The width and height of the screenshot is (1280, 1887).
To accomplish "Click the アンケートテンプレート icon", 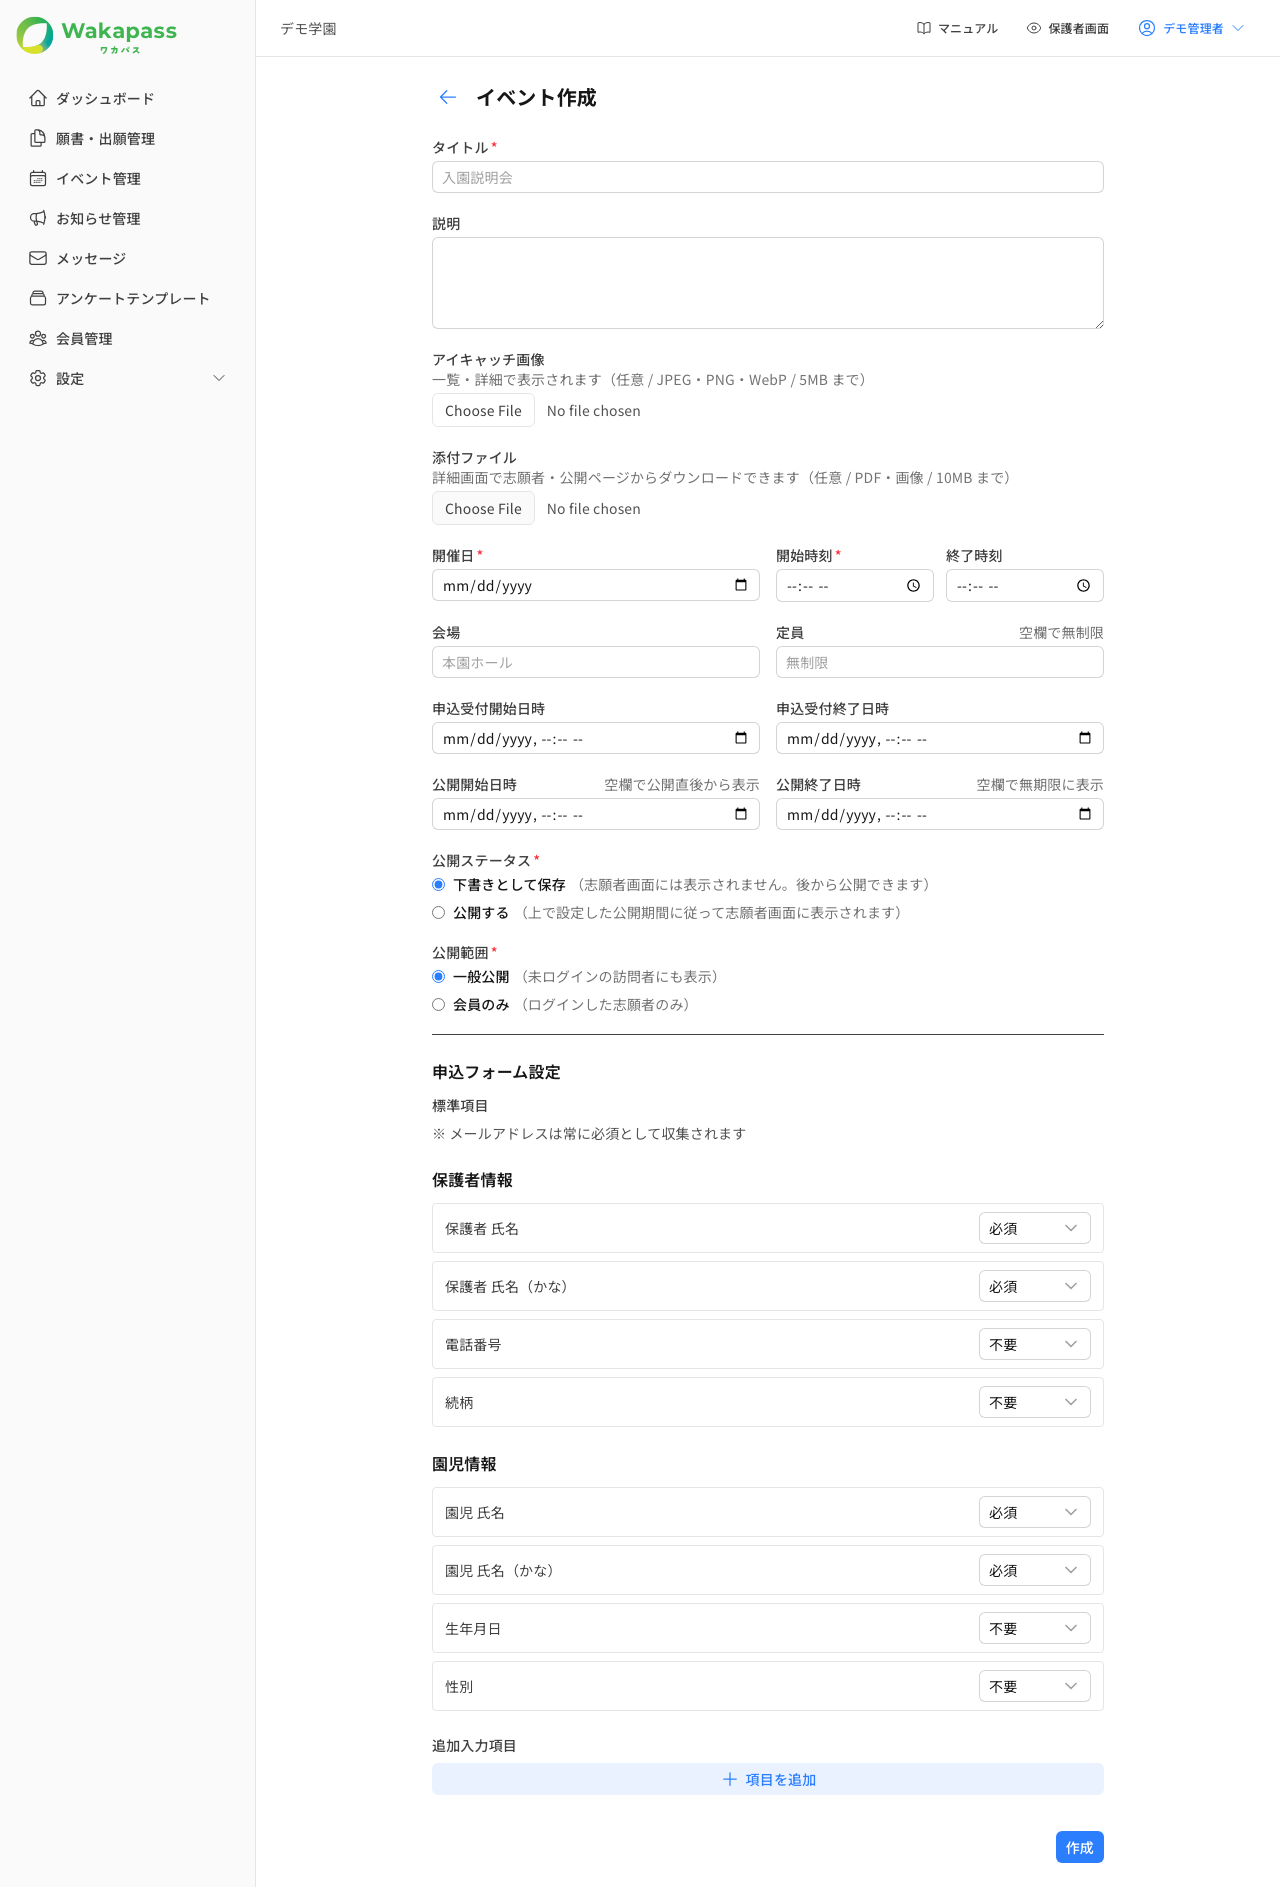I will (38, 298).
